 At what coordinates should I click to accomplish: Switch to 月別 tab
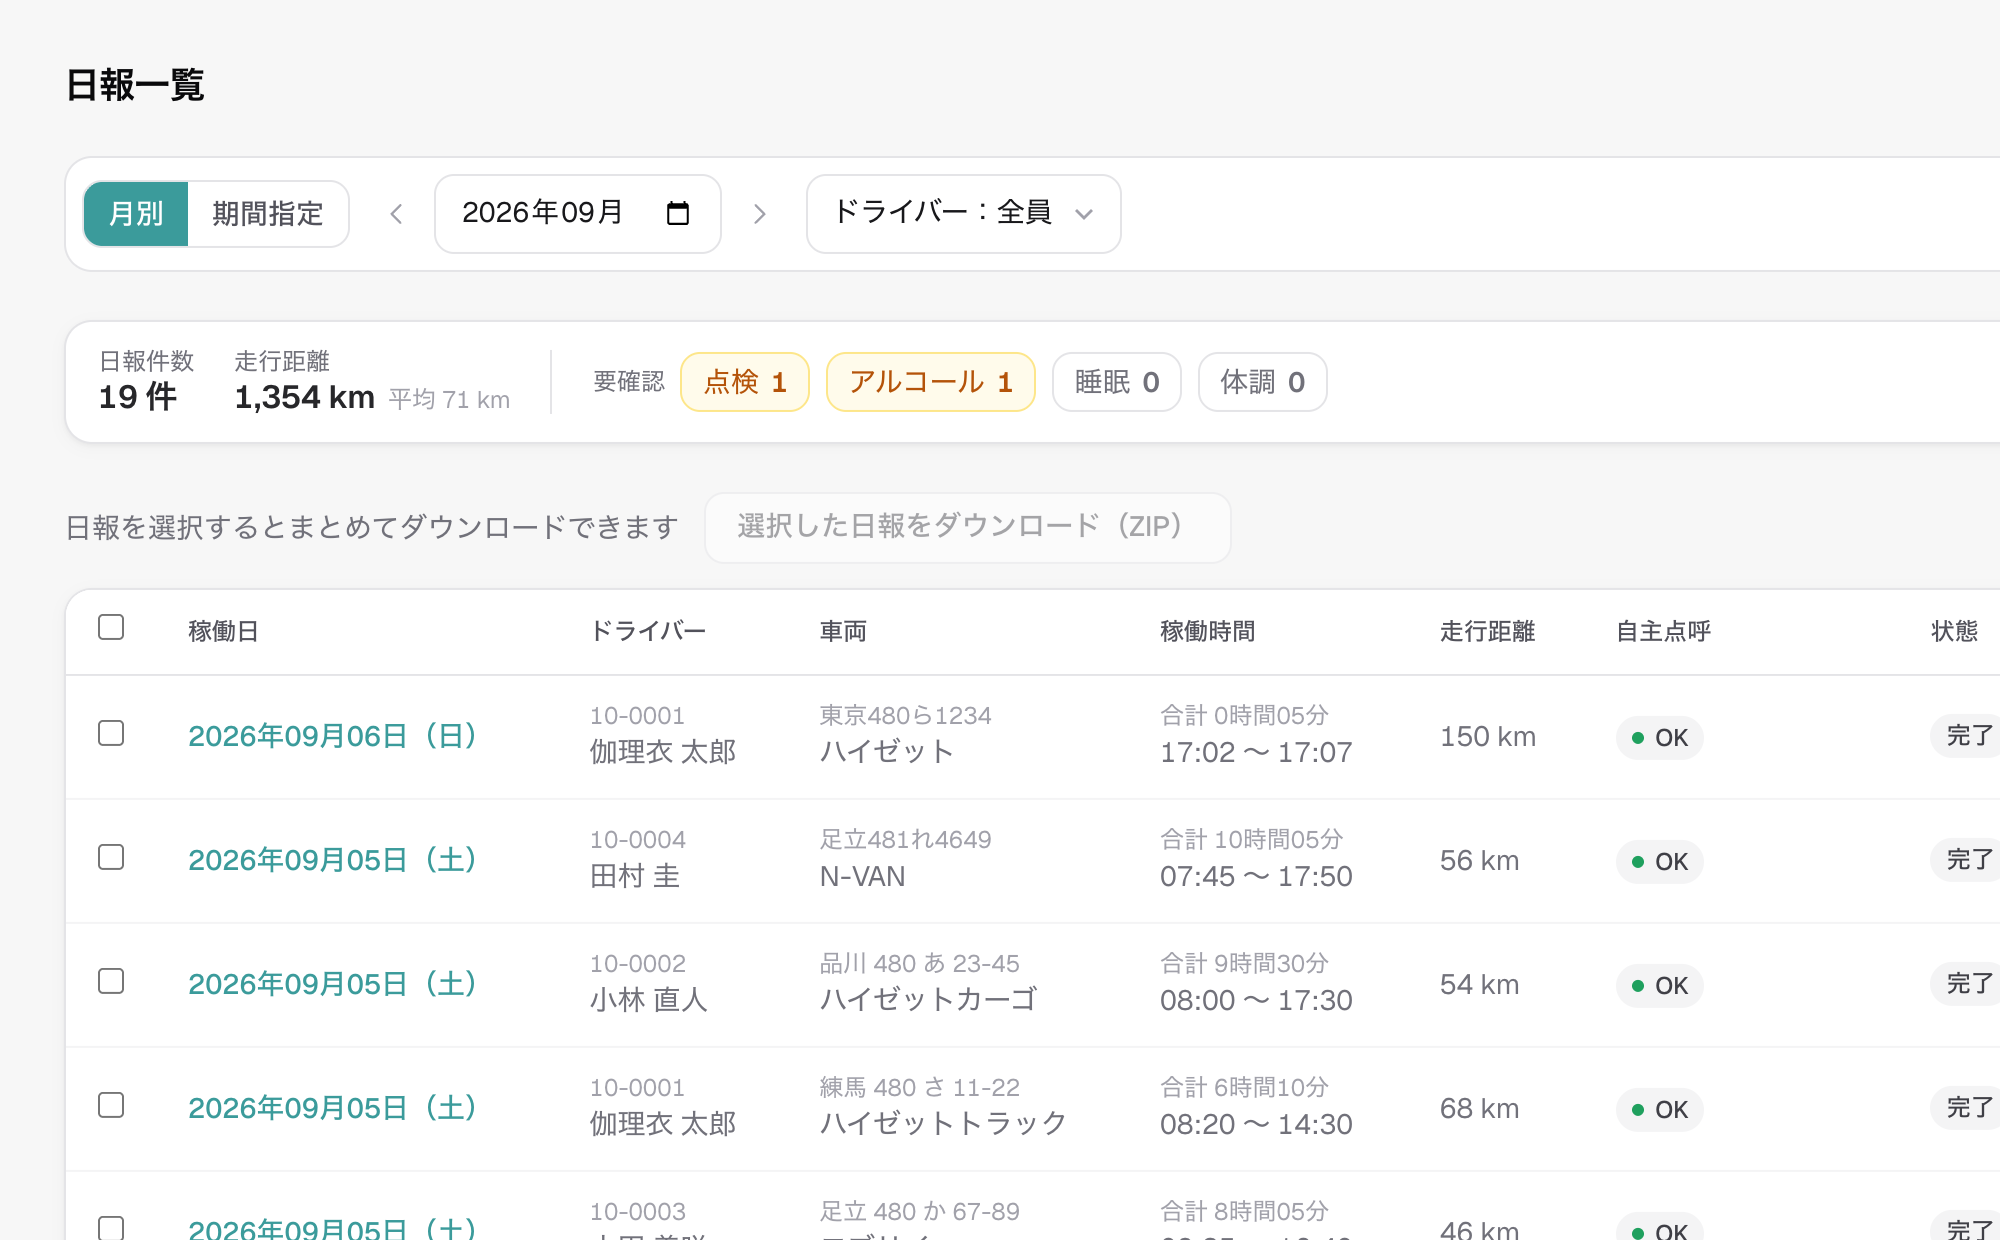pyautogui.click(x=136, y=214)
